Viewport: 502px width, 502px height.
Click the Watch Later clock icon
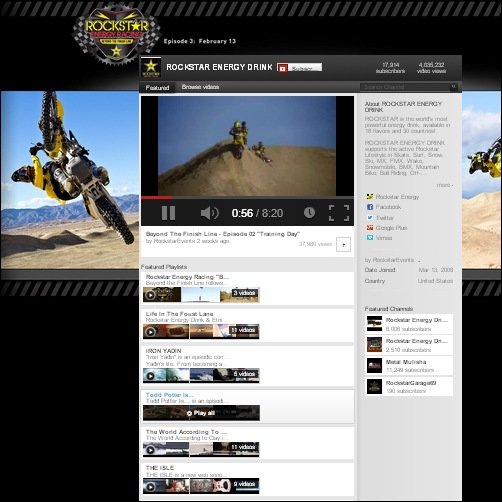click(309, 213)
